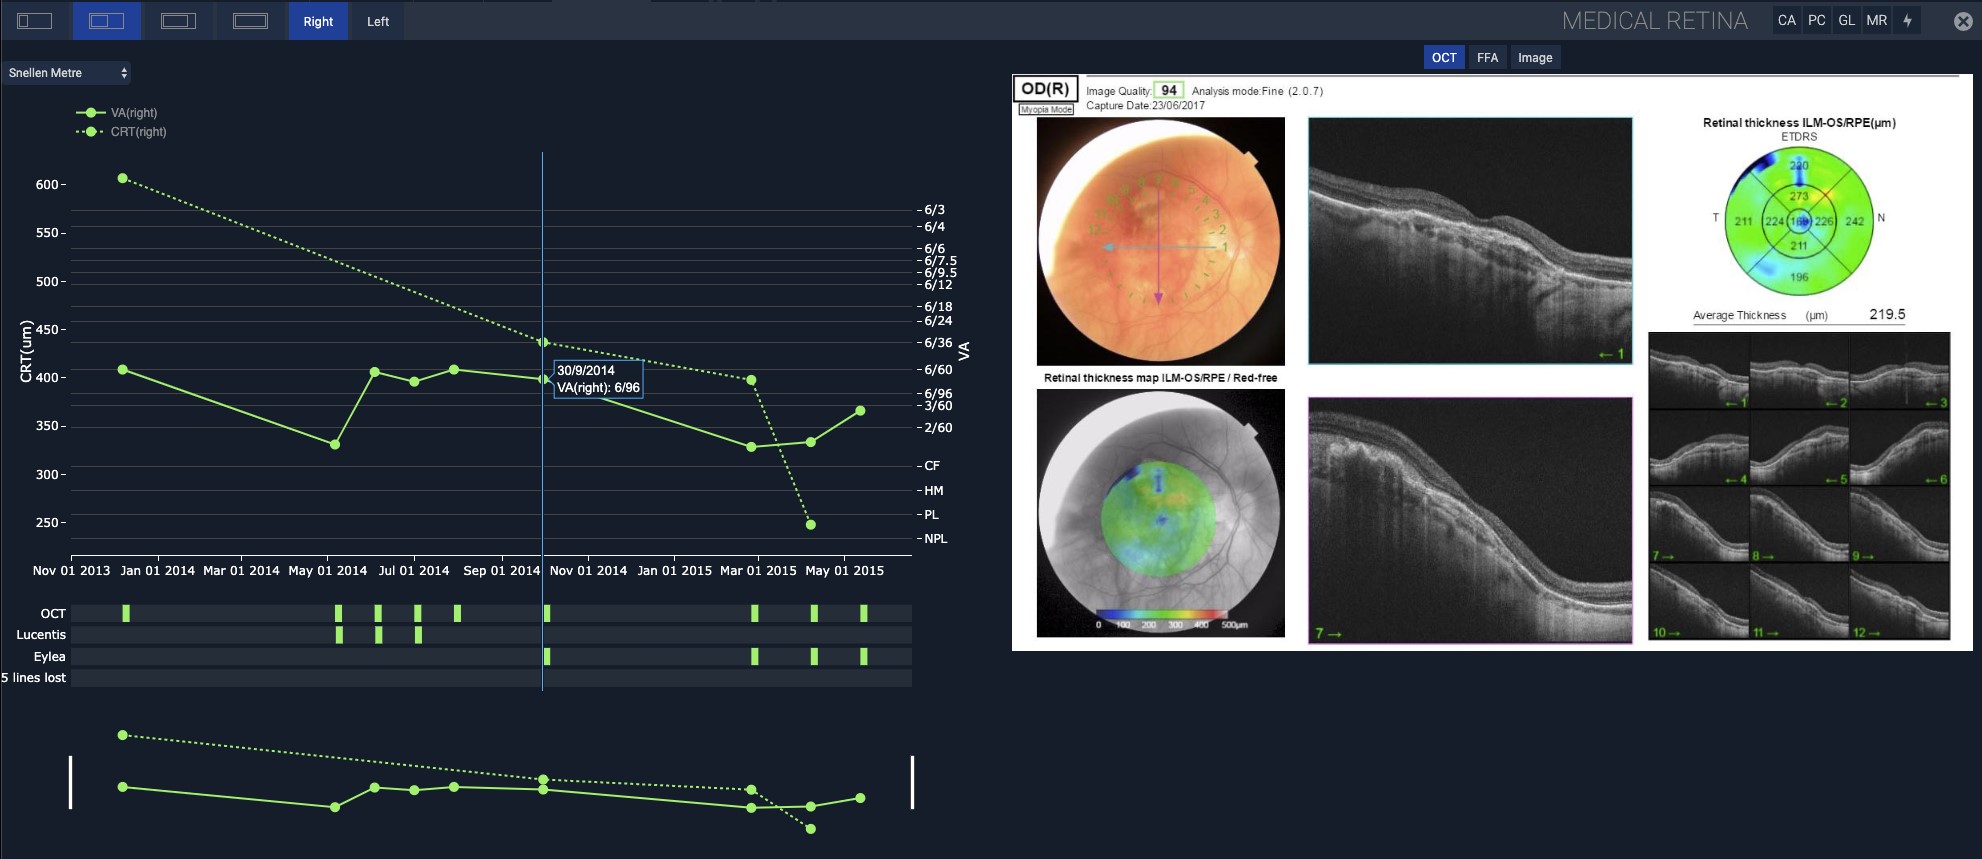Screen dimensions: 1982x859
Task: Select the third layout icon with wide inner panel
Action: 178,21
